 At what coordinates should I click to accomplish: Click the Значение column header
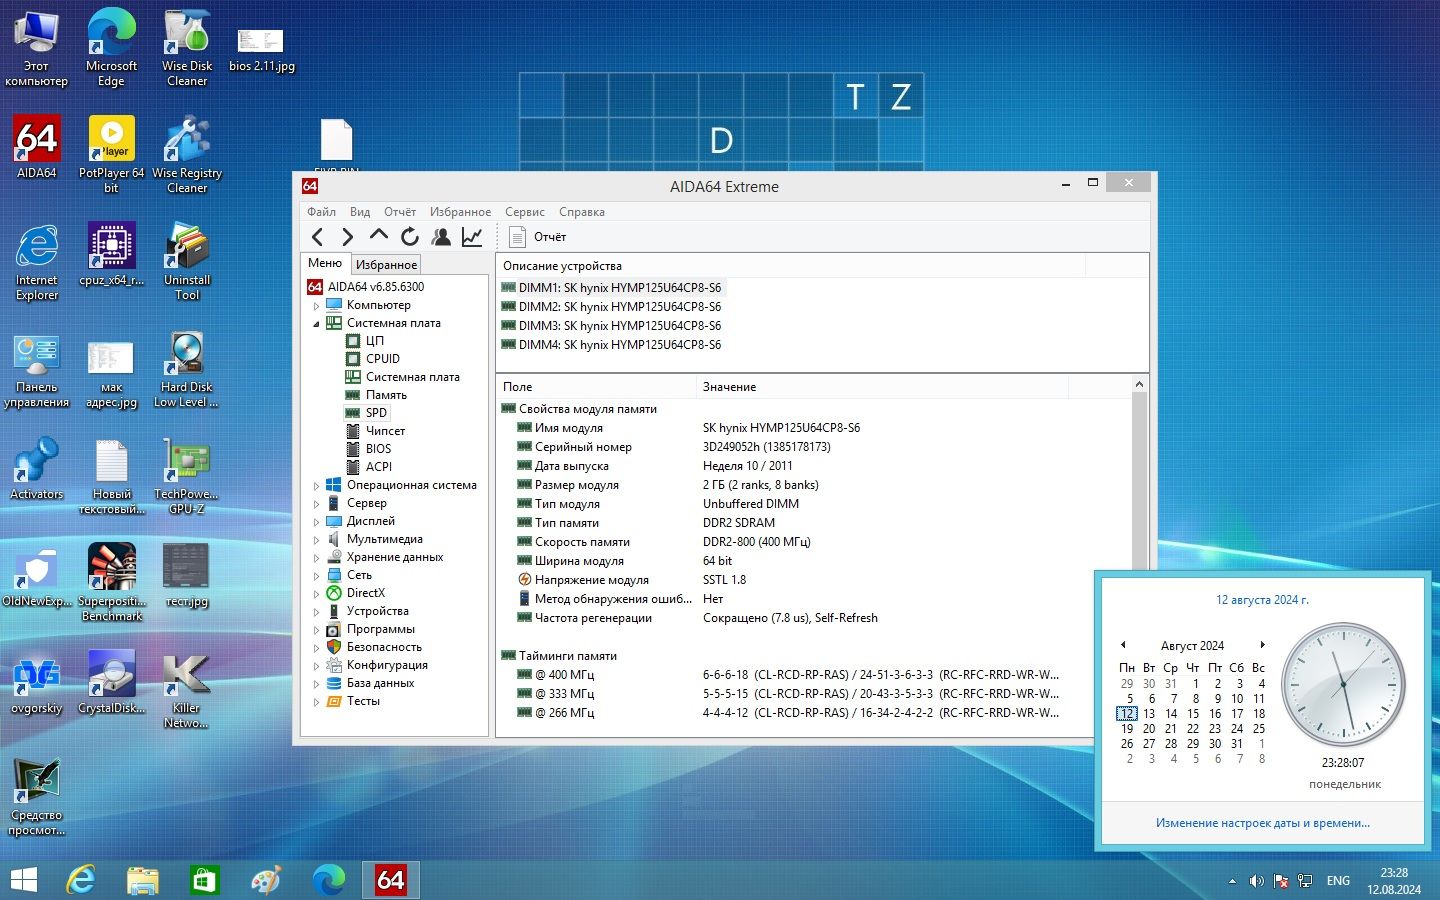[884, 387]
